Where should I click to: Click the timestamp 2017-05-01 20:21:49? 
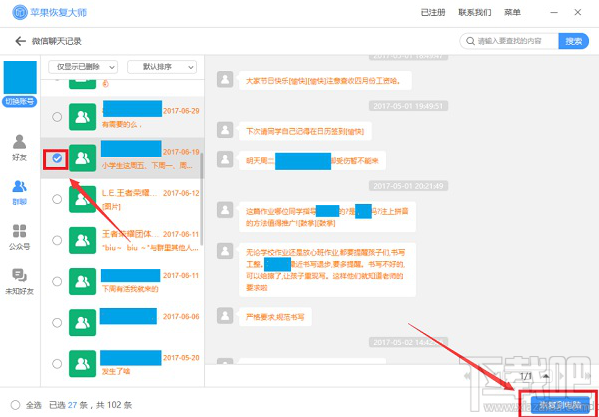408,186
